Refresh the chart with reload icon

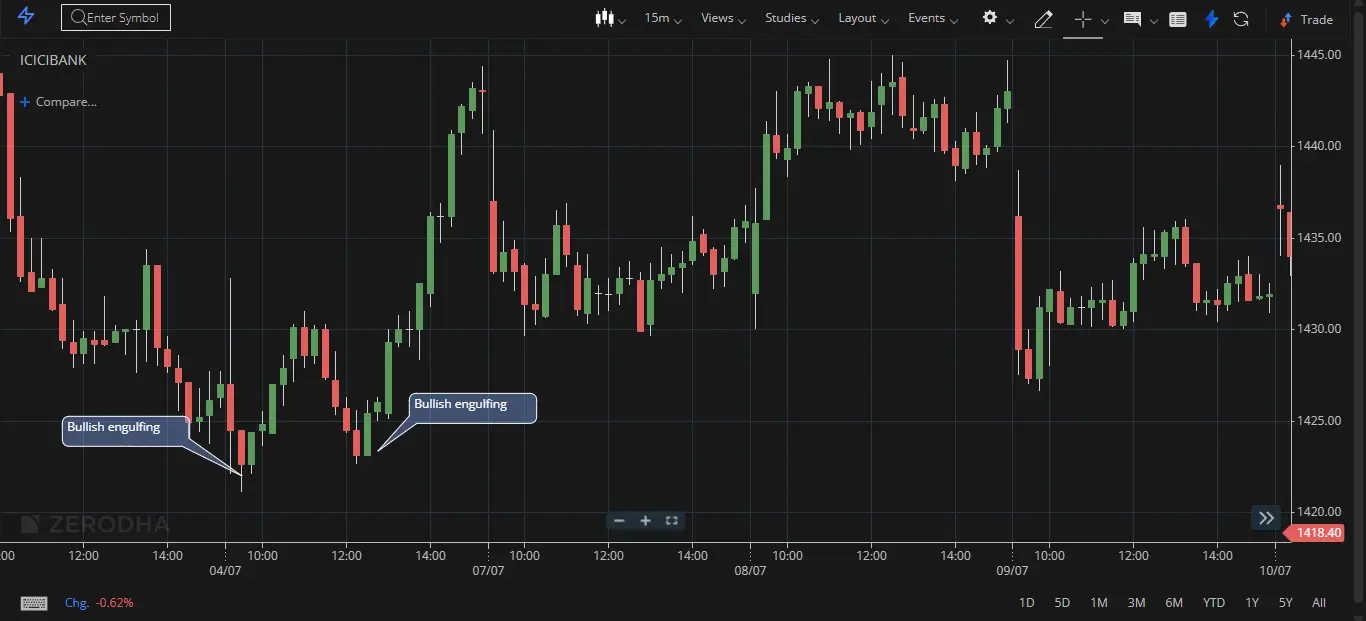[1241, 18]
